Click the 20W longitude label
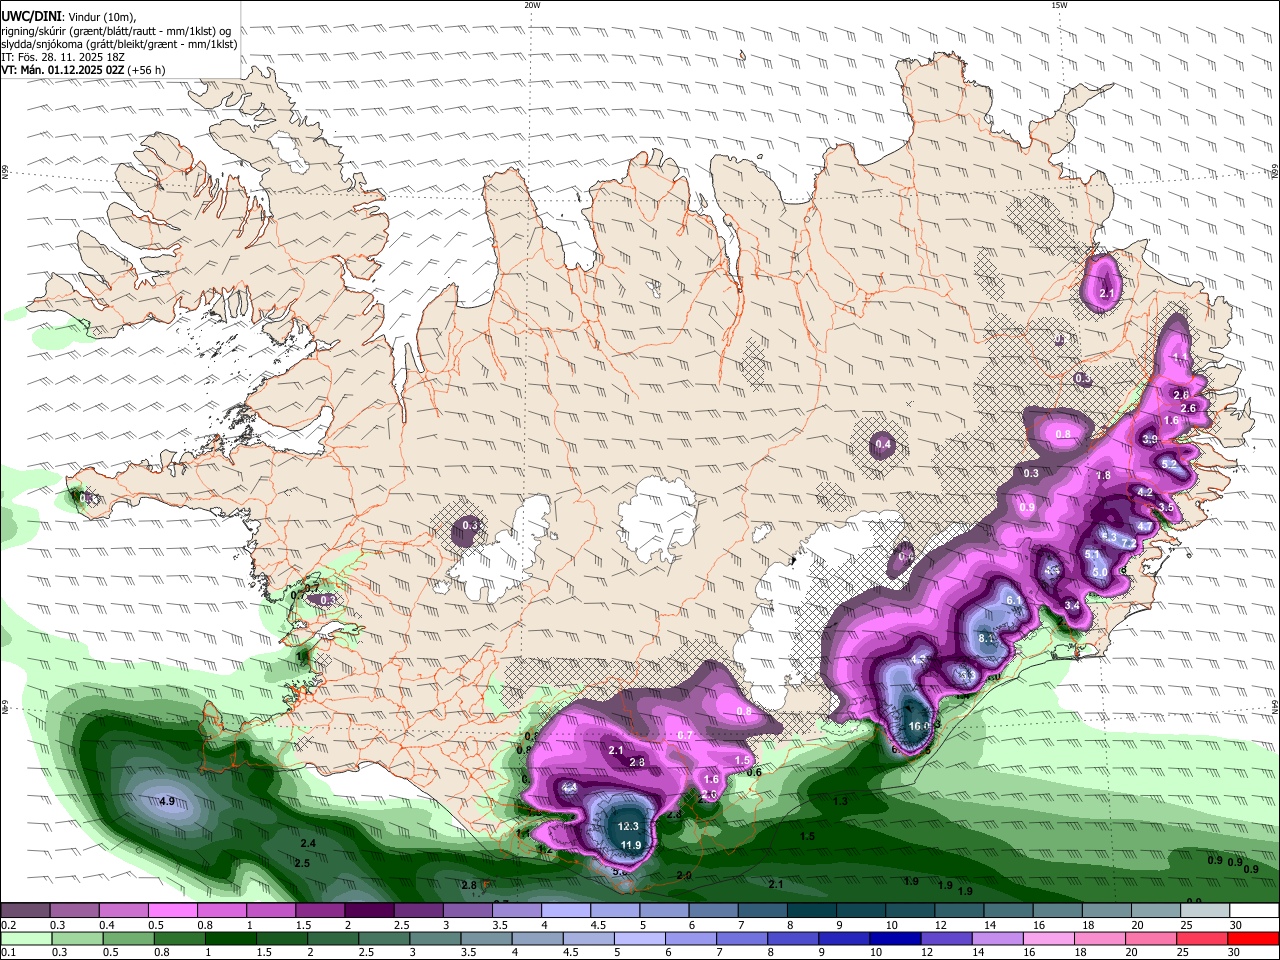Image resolution: width=1280 pixels, height=960 pixels. coord(532,5)
